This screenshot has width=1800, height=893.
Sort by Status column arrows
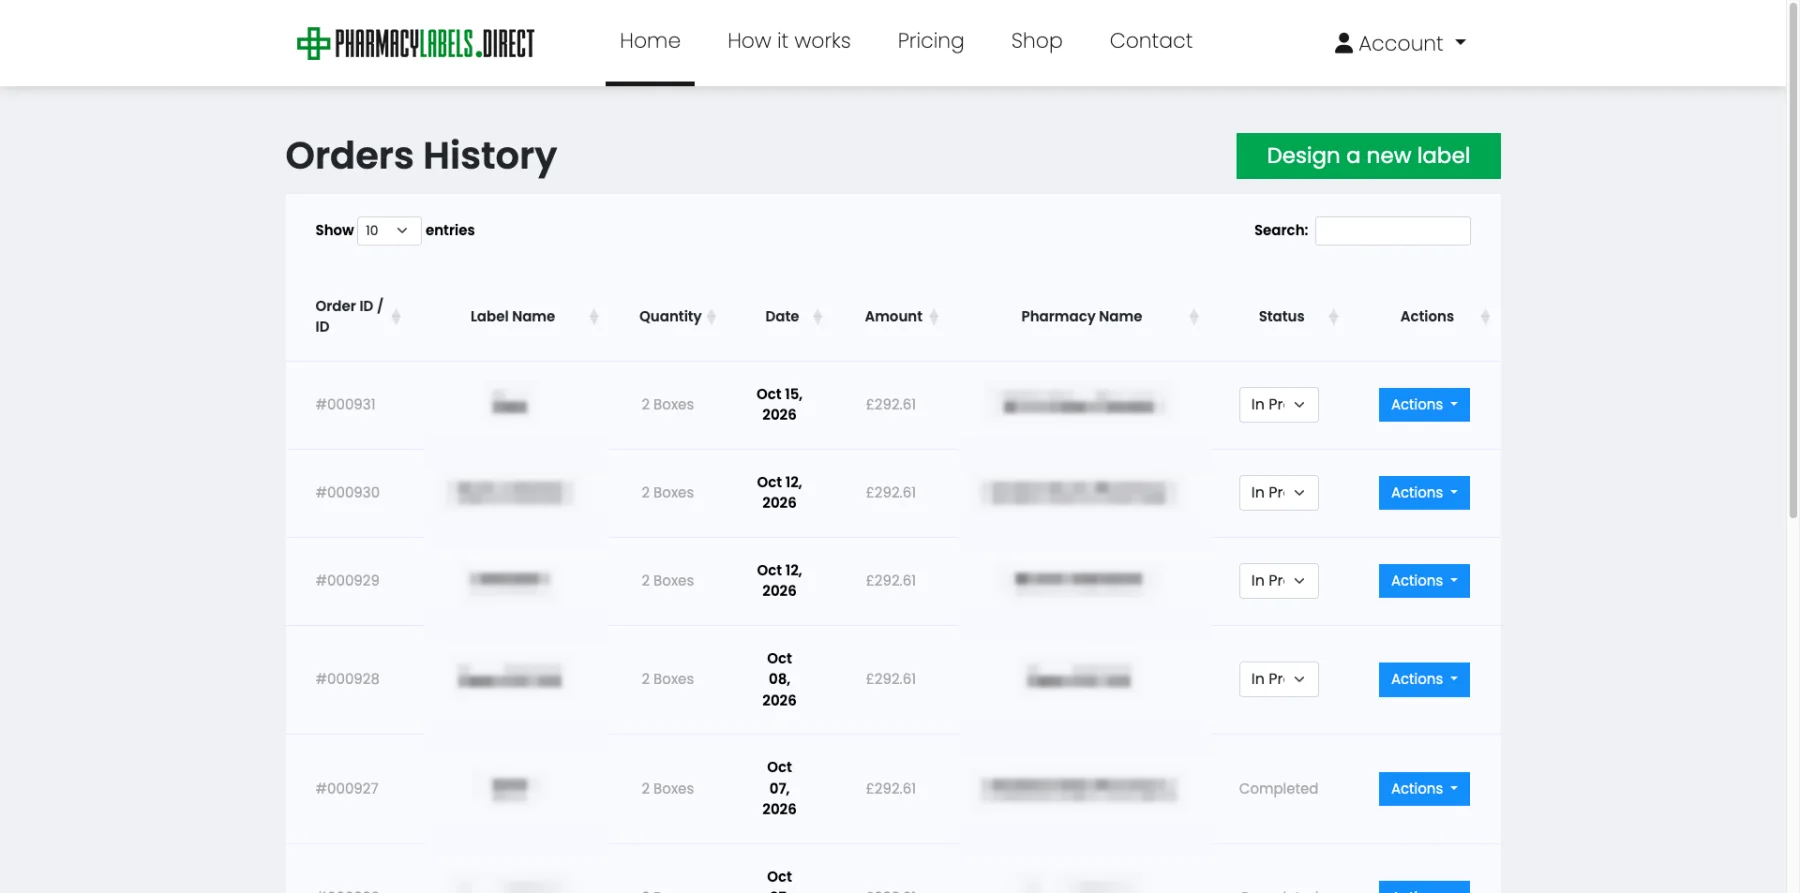click(x=1333, y=317)
